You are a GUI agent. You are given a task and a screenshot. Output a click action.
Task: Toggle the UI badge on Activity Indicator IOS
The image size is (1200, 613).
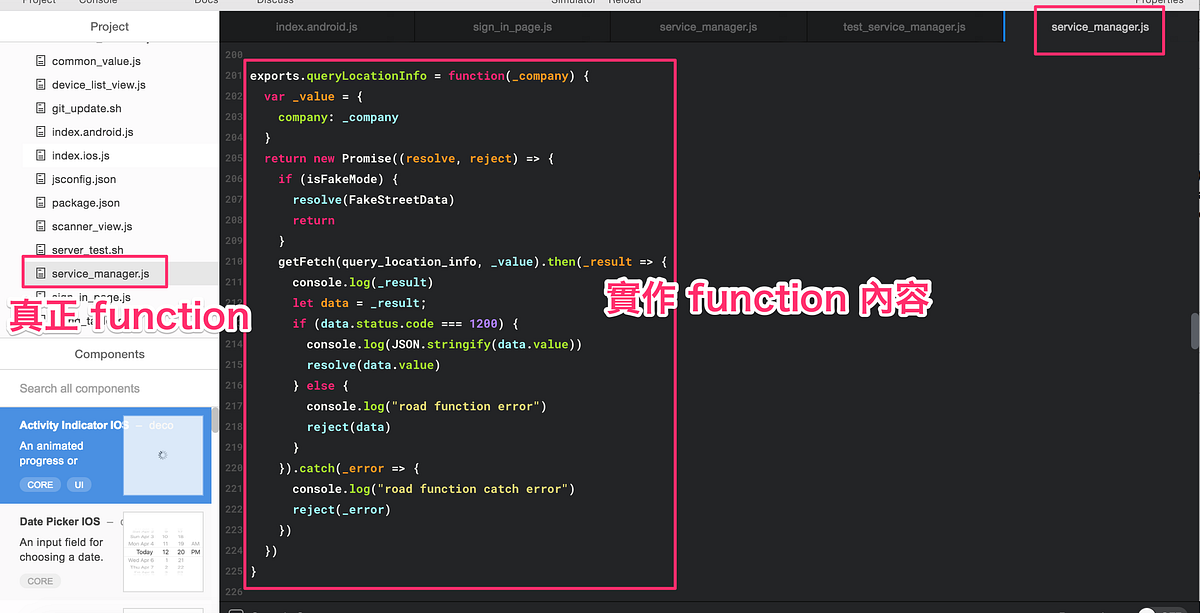tap(78, 484)
